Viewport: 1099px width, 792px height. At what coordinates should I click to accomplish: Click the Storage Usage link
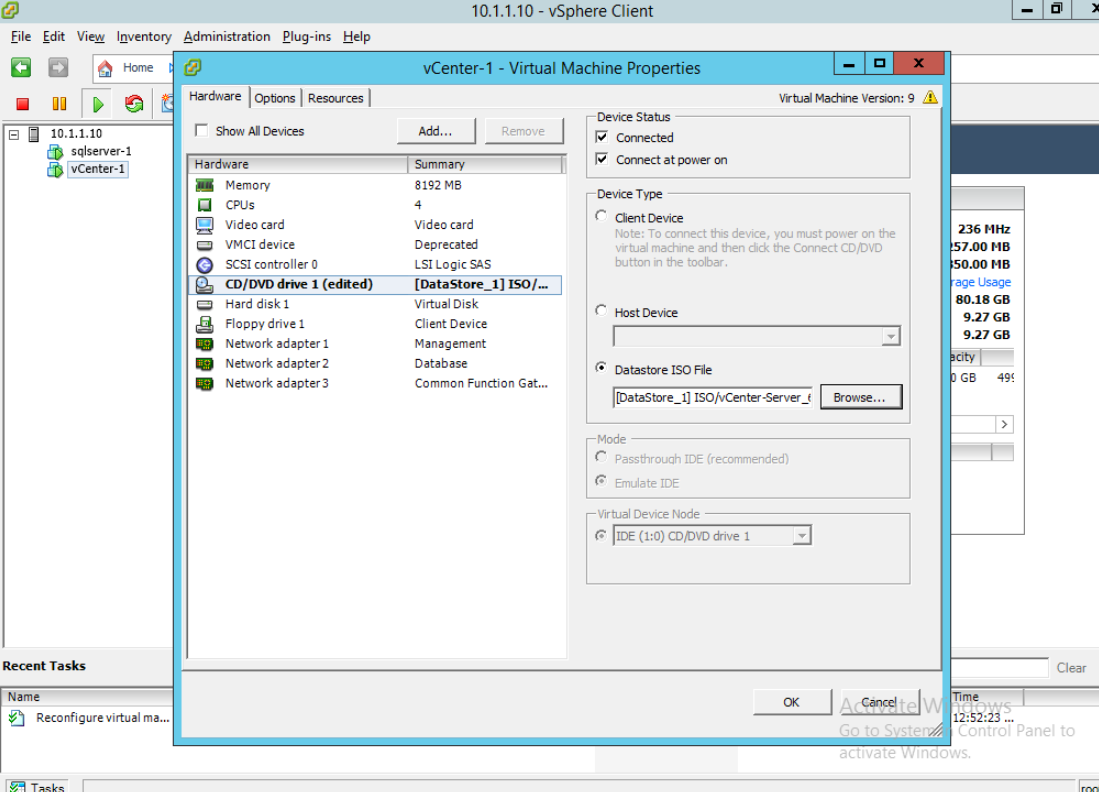(x=980, y=282)
